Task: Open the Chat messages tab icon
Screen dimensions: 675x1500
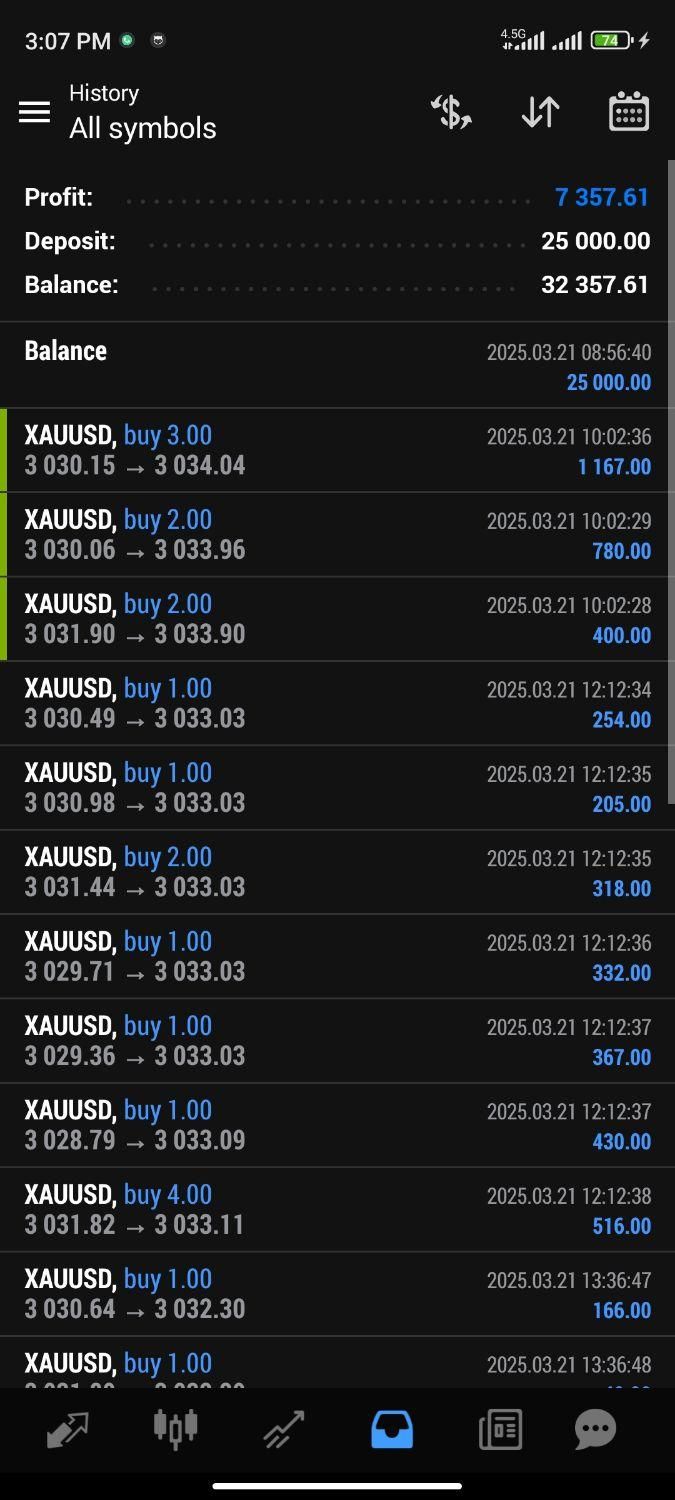Action: (595, 1430)
